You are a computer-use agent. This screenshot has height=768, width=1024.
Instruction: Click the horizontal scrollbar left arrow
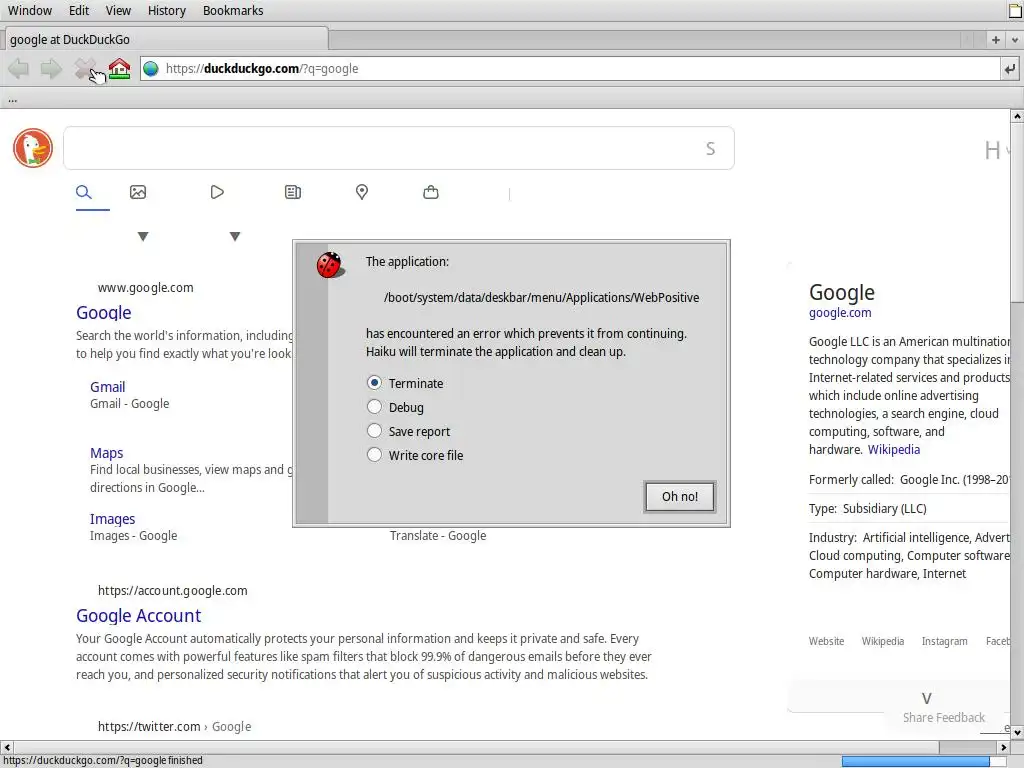[7, 747]
